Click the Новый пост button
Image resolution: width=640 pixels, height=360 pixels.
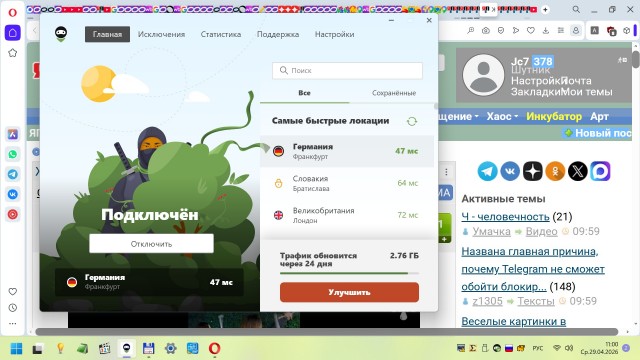click(598, 133)
